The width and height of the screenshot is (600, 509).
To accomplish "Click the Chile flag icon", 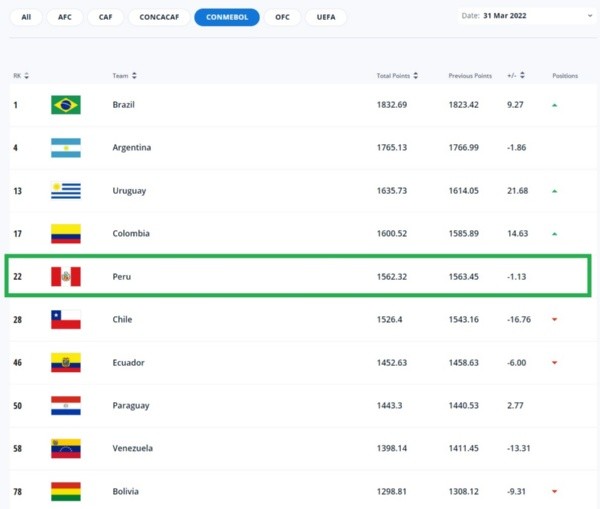I will point(66,320).
